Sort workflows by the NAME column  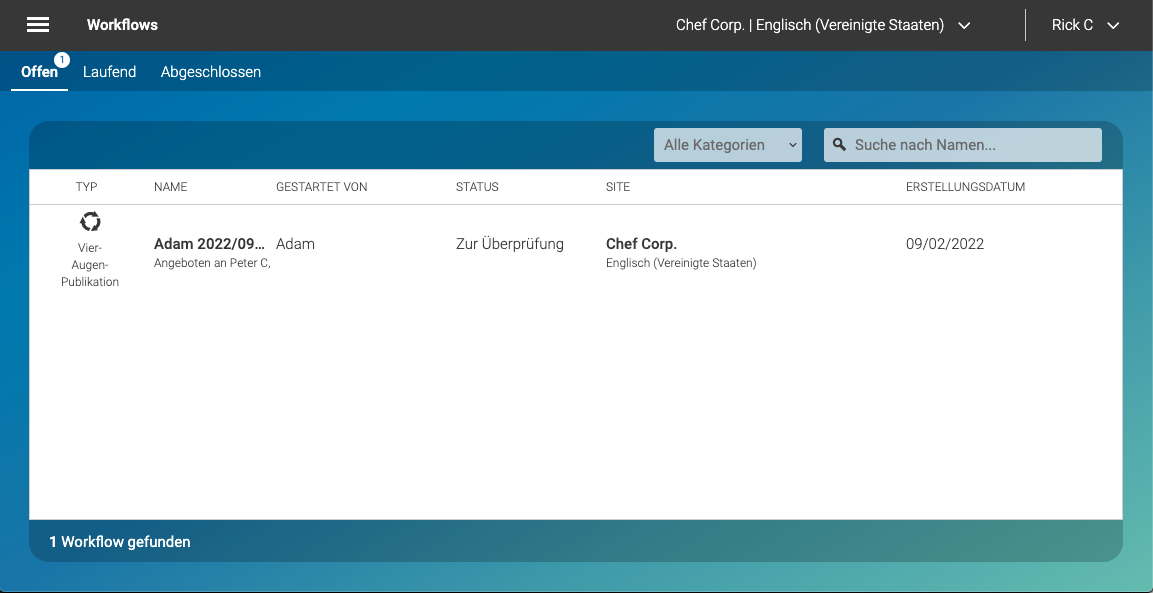point(170,186)
